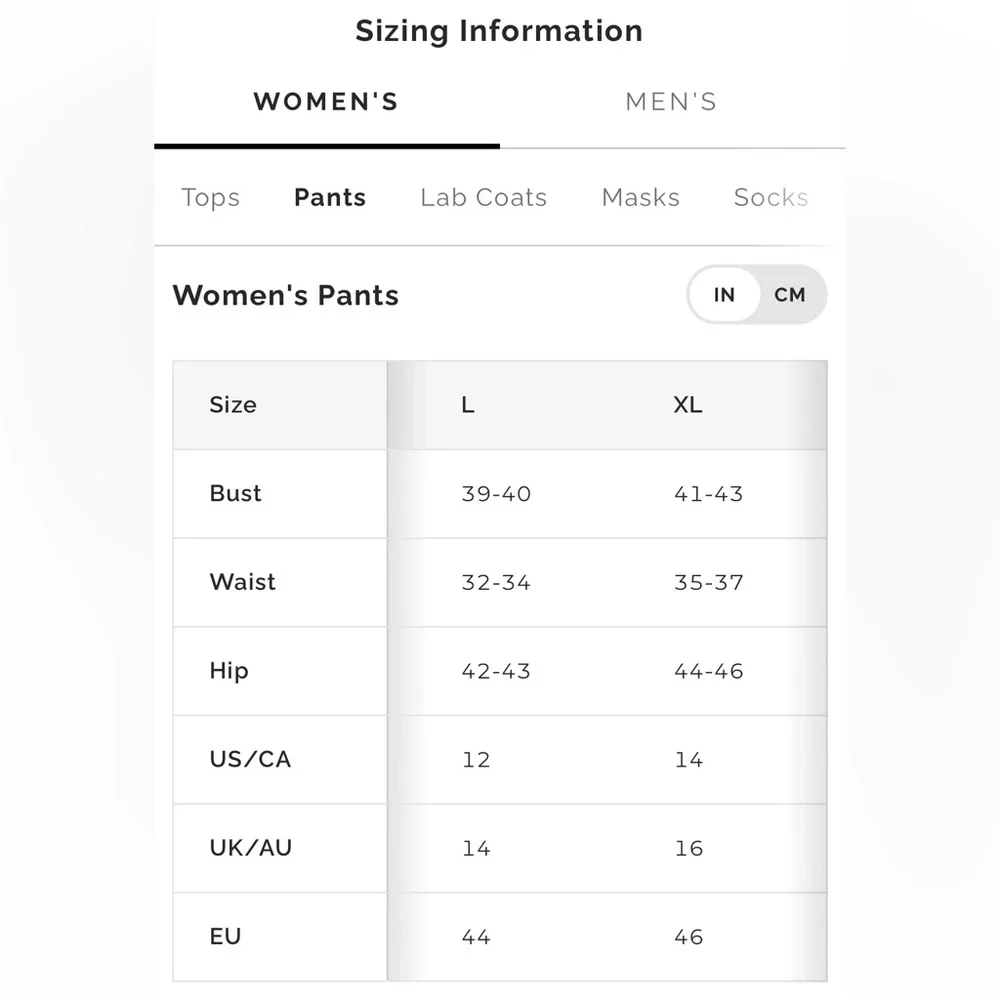1000x1000 pixels.
Task: Select the Pants category tab
Action: click(330, 198)
